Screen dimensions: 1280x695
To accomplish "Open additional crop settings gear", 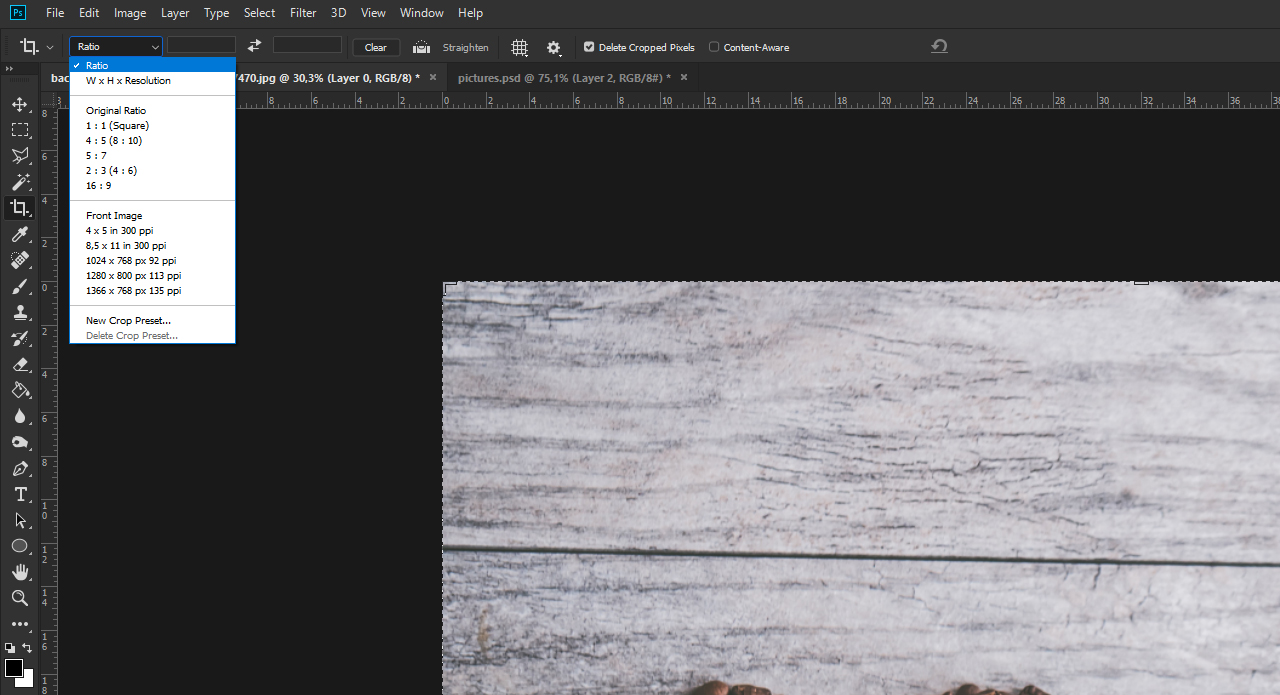I will coord(553,47).
